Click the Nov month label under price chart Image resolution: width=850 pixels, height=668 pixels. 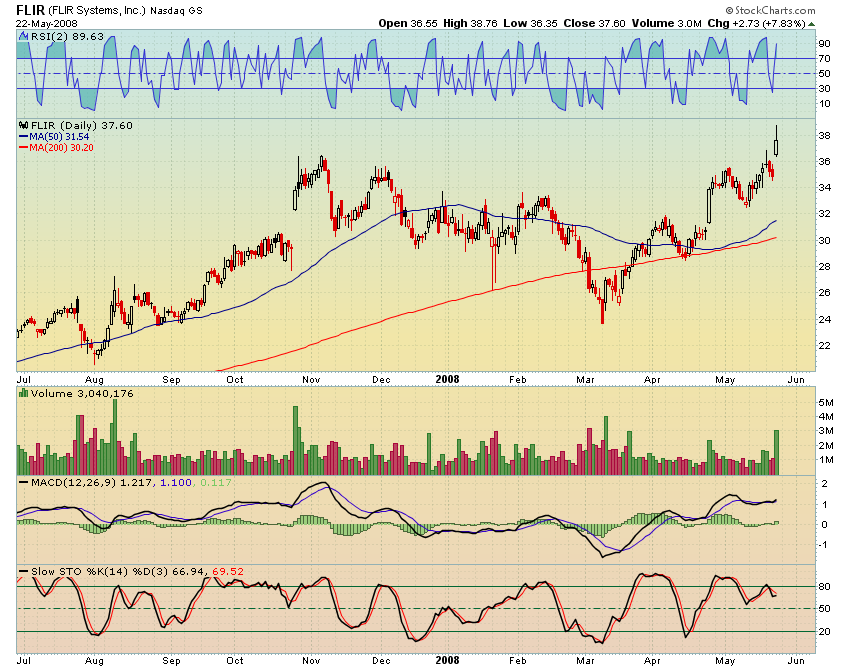pos(311,380)
